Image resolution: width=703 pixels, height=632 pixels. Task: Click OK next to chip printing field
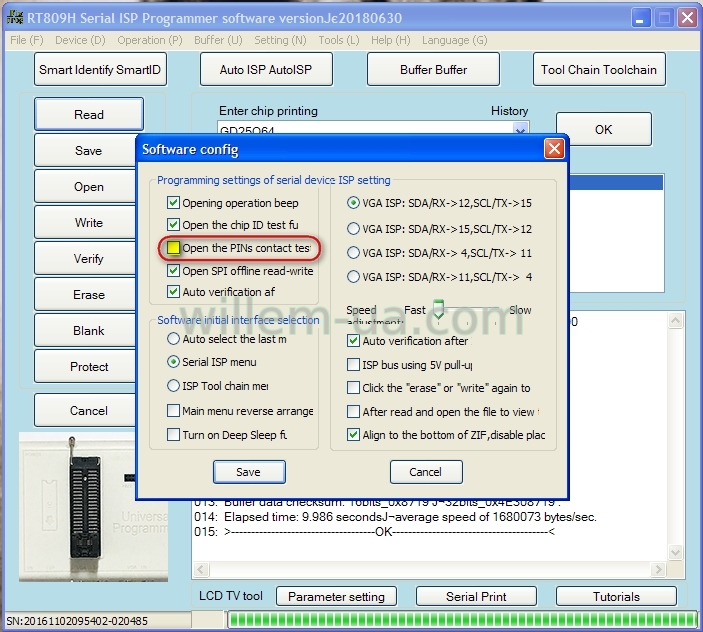click(603, 129)
